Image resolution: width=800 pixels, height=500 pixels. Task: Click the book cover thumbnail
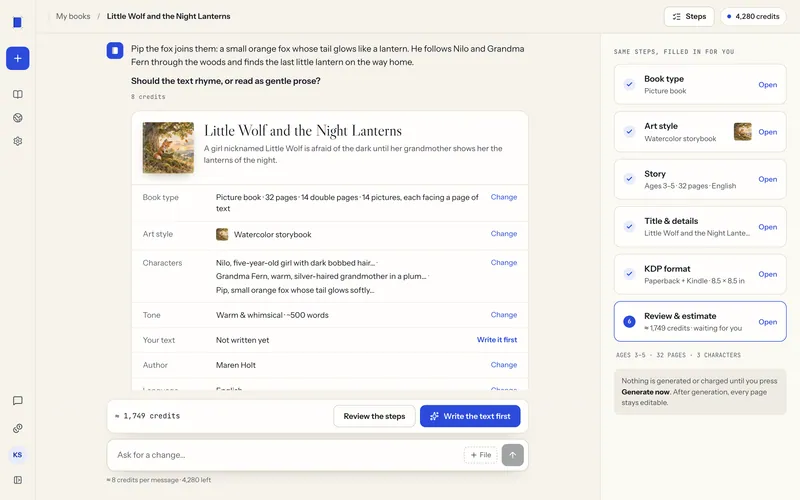coord(168,147)
